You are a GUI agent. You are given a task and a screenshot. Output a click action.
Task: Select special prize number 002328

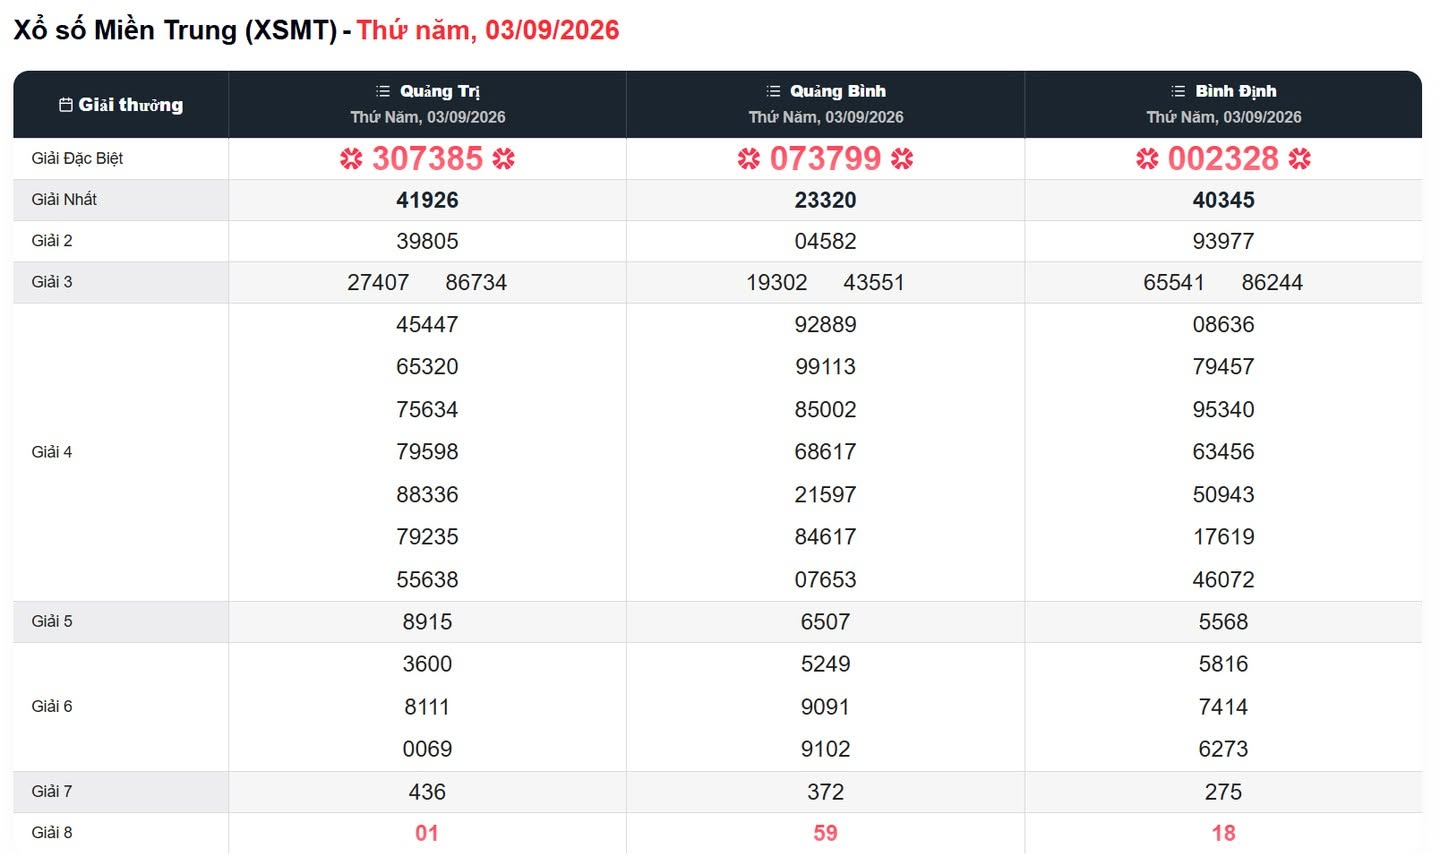tap(1223, 158)
